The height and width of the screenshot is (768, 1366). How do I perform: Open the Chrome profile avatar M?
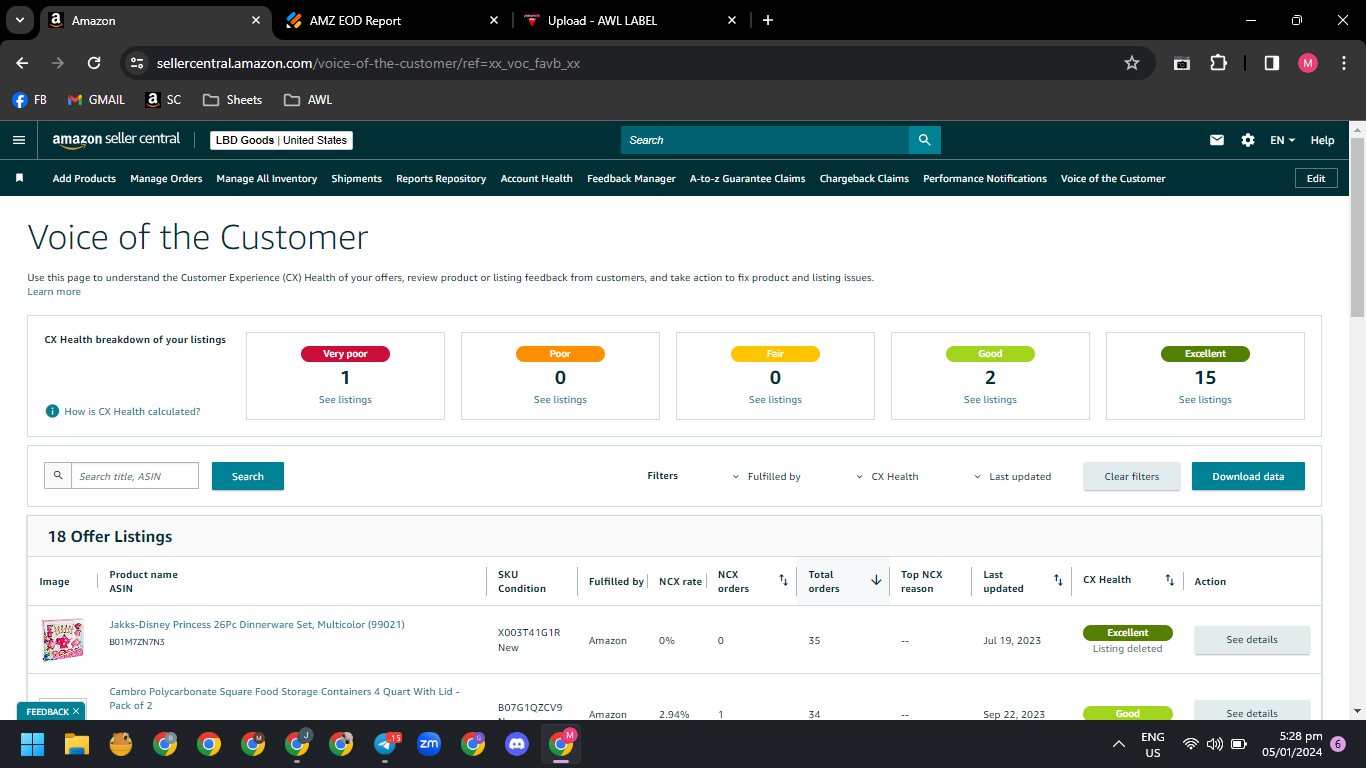[1308, 63]
